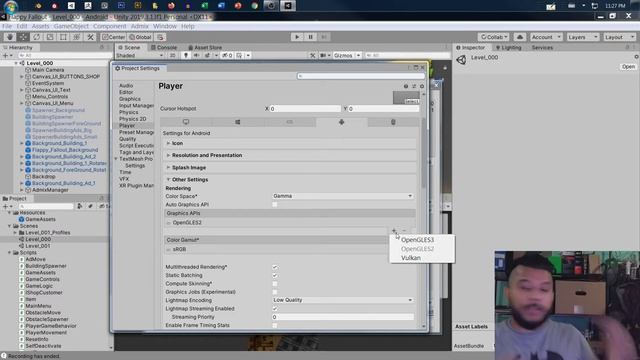
Task: Switch to the Asset Store tab
Action: tap(205, 47)
